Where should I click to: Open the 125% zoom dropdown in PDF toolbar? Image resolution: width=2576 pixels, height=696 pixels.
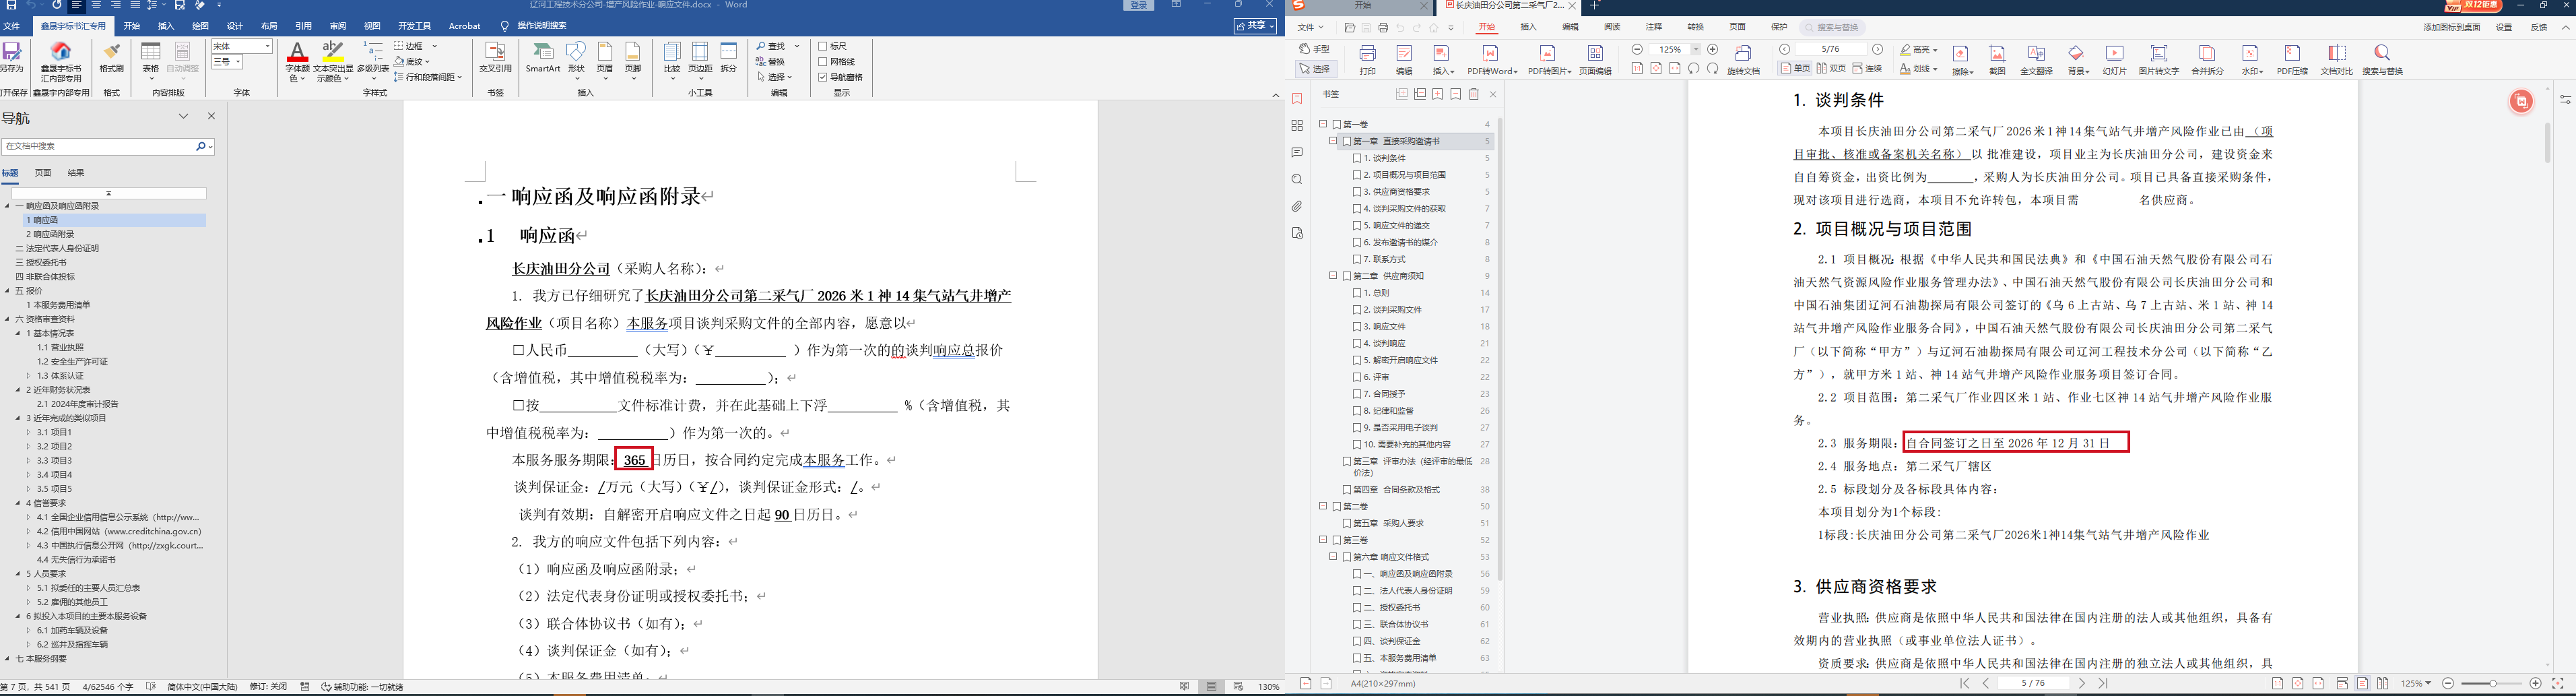click(1695, 49)
